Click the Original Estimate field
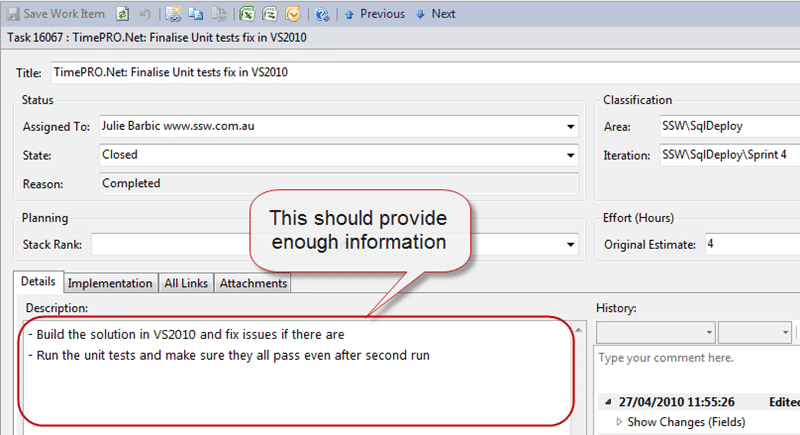800x435 pixels. 753,244
